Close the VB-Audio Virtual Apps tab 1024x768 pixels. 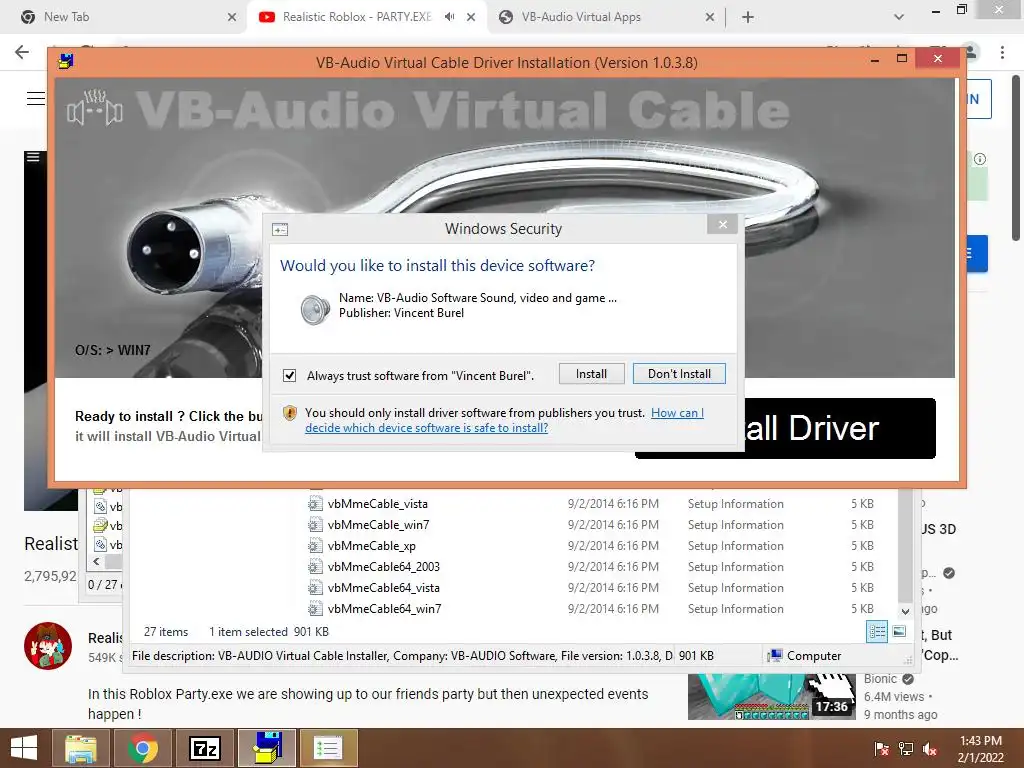(x=710, y=17)
